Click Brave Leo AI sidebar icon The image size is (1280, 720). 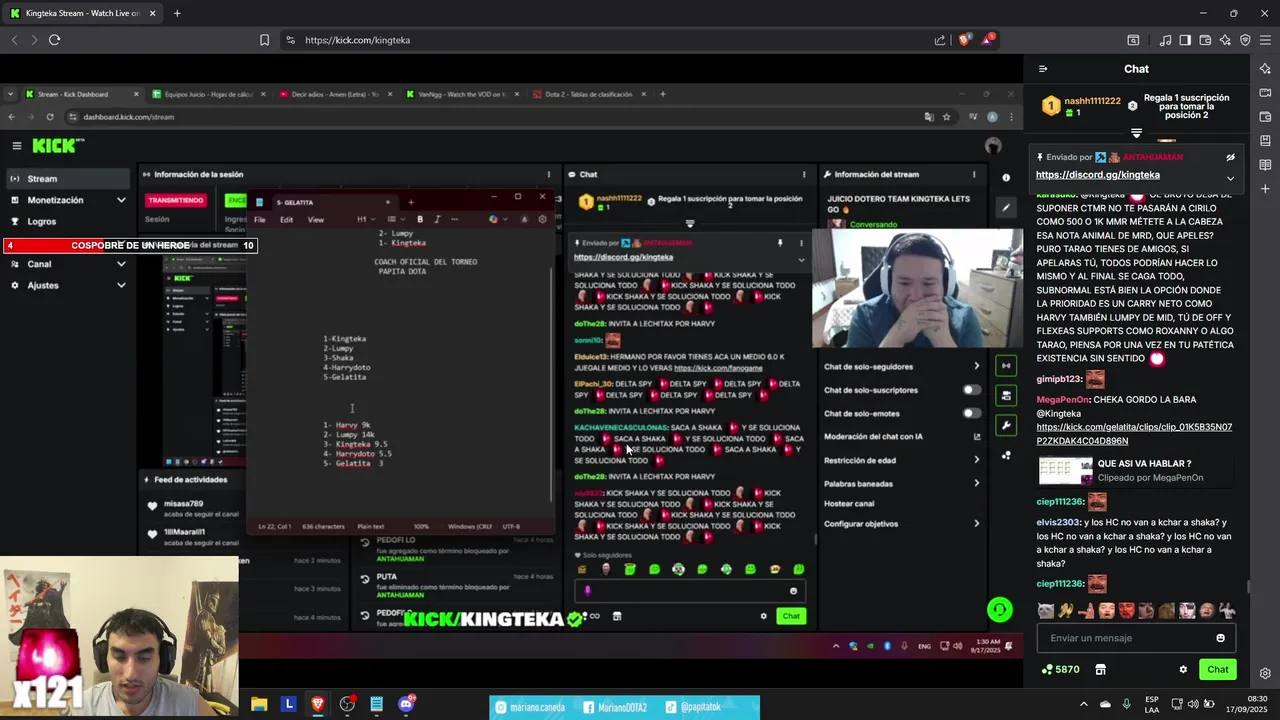tap(1265, 69)
